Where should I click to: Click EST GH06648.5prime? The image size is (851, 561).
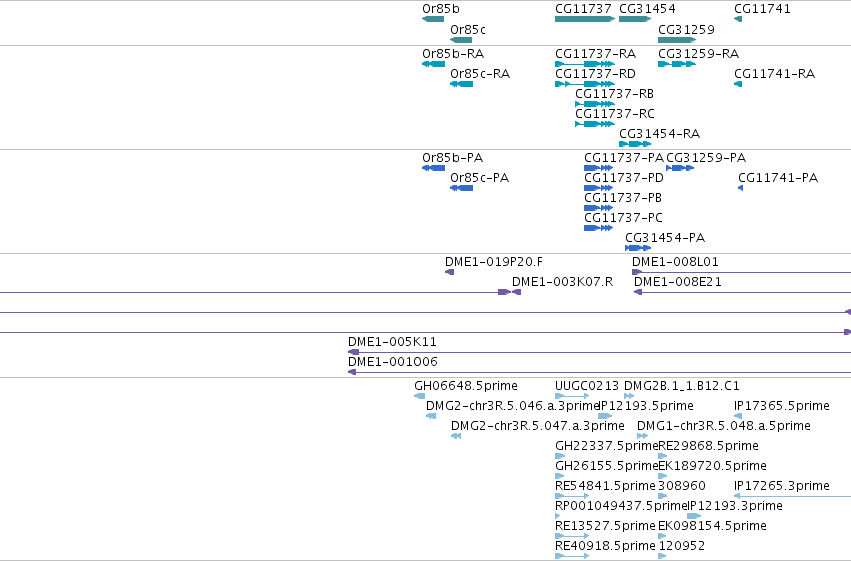click(x=420, y=396)
